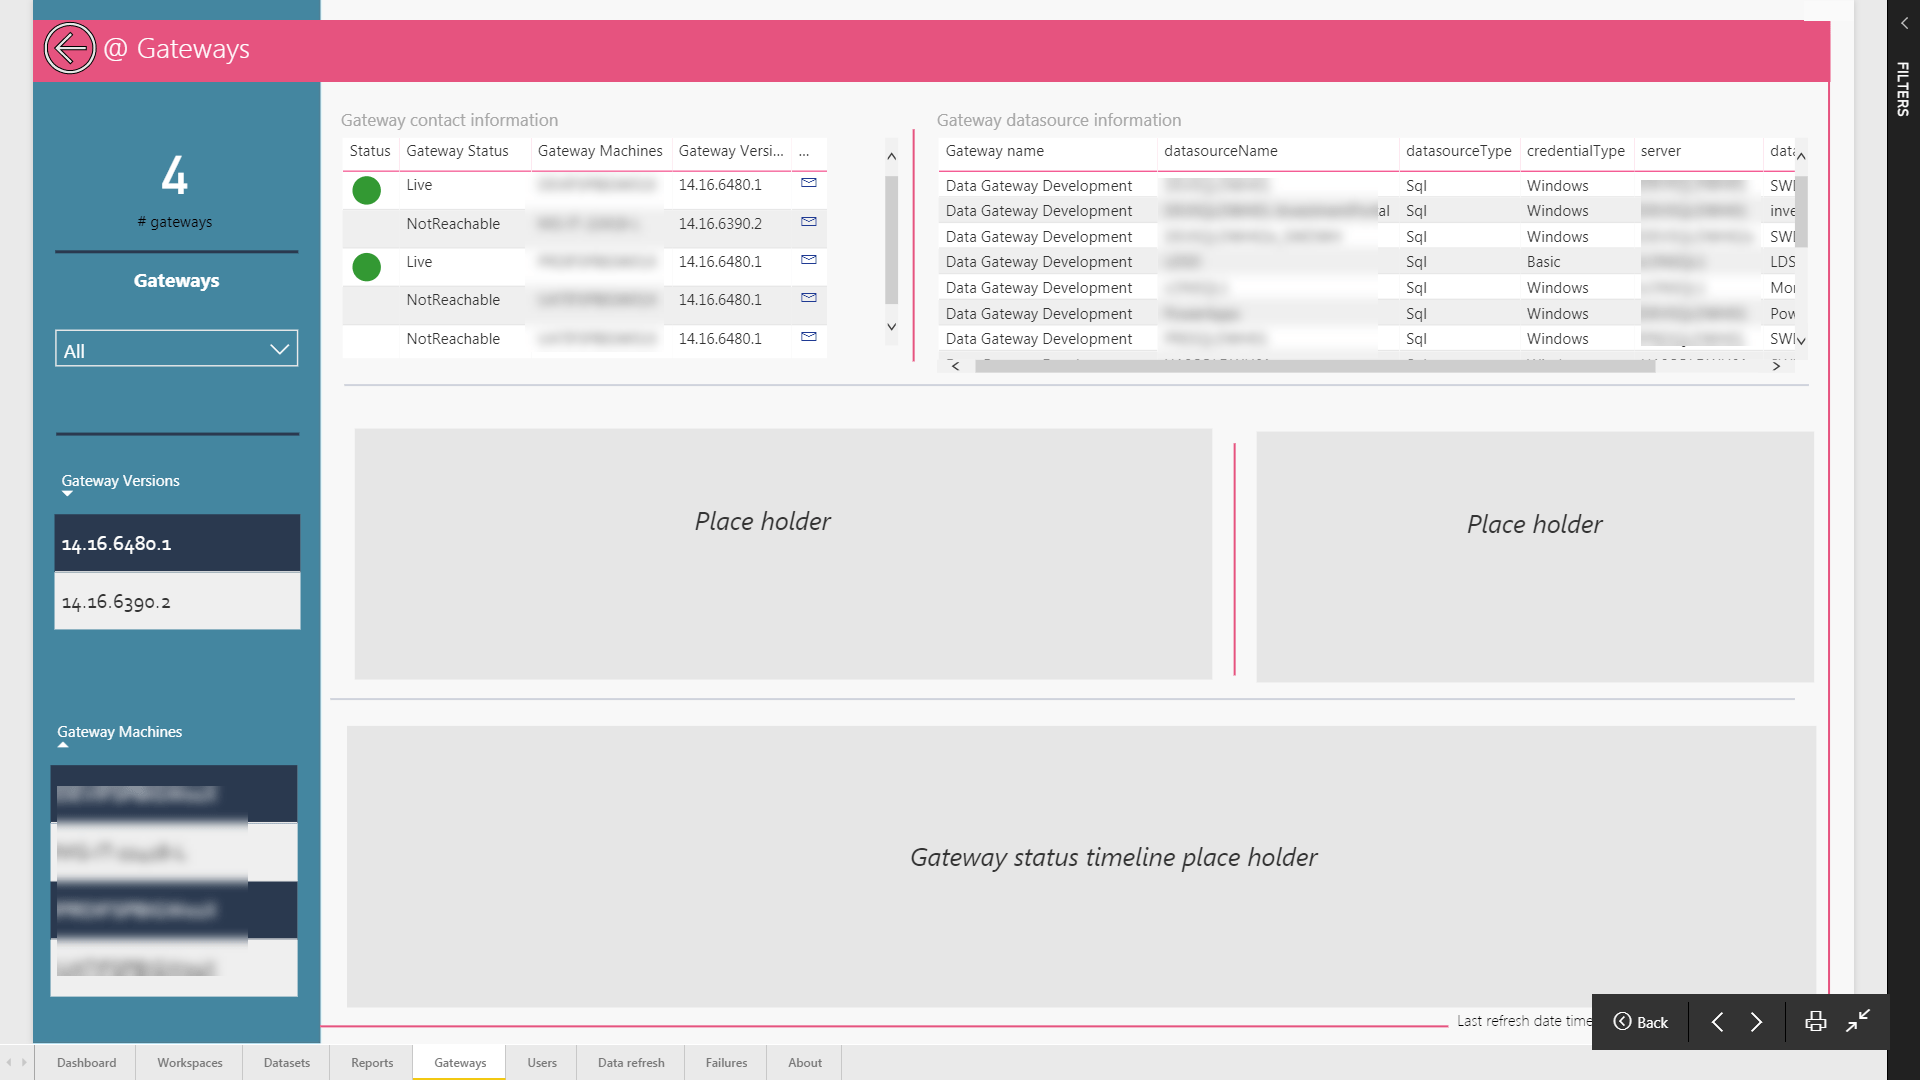Go to next page with right chevron
The image size is (1920, 1080).
tap(1756, 1021)
